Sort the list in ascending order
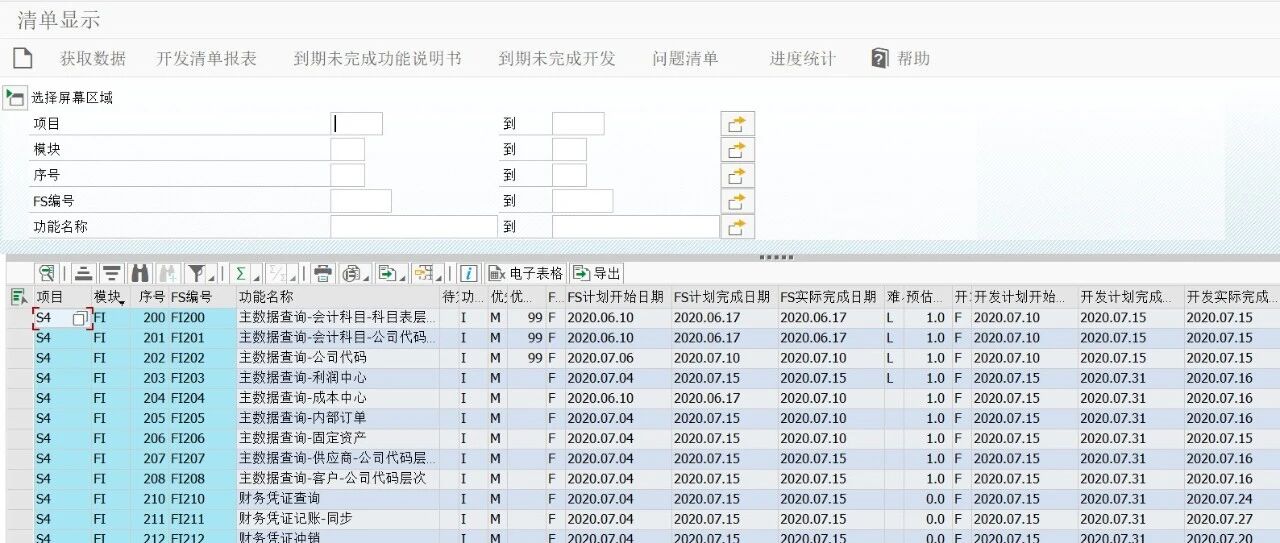Image resolution: width=1280 pixels, height=543 pixels. (83, 273)
